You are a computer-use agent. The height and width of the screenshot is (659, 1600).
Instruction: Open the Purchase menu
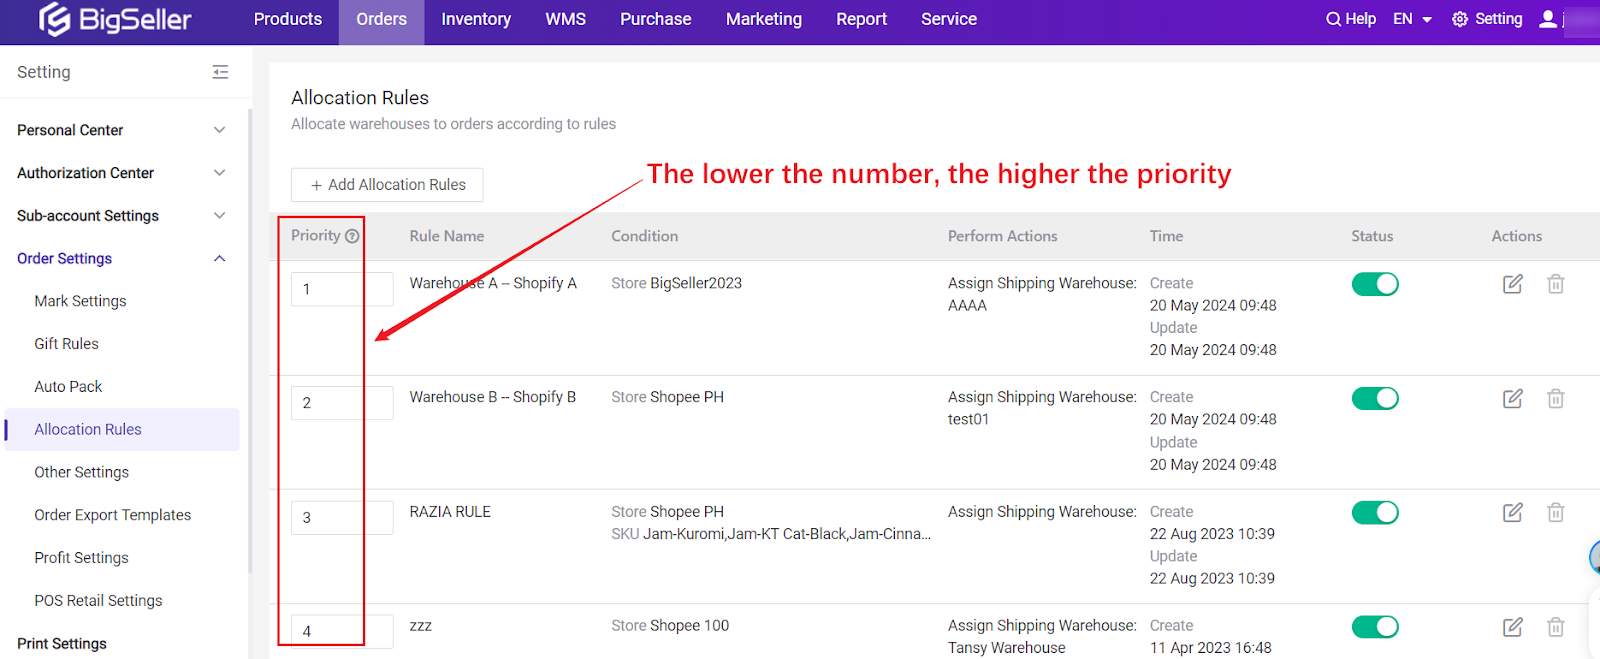[x=656, y=19]
